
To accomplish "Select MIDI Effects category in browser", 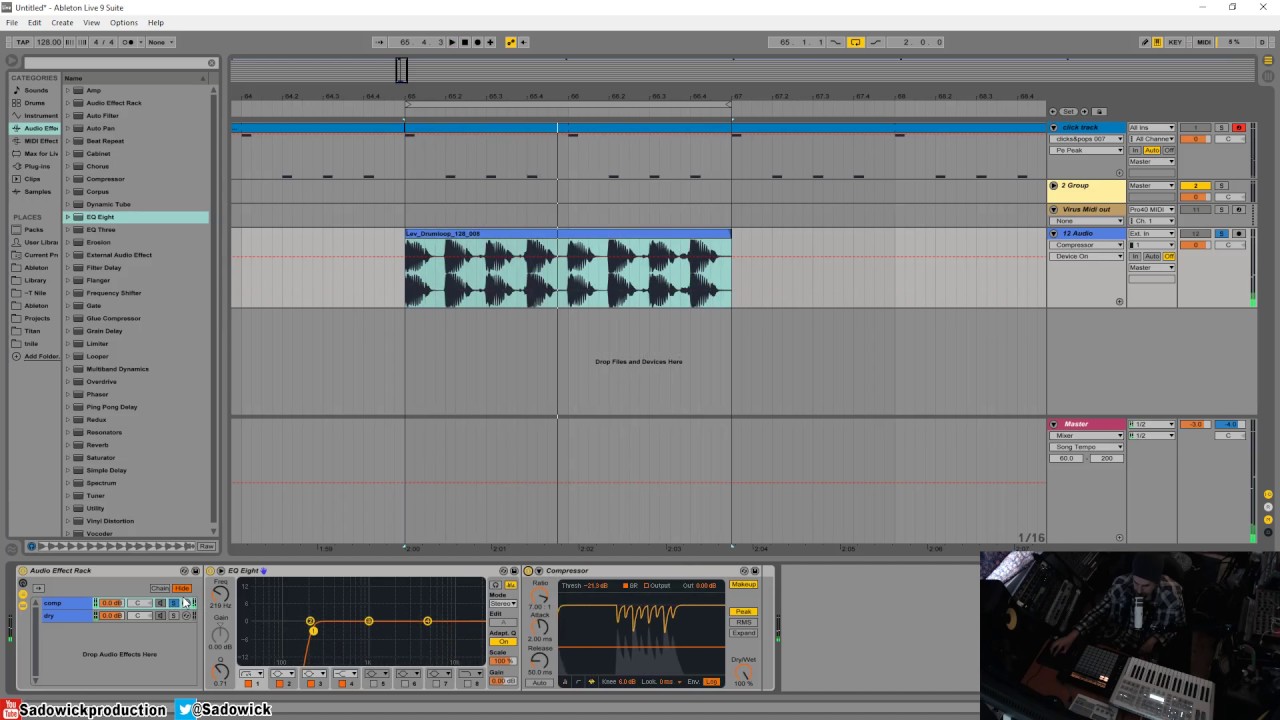I will coord(35,141).
